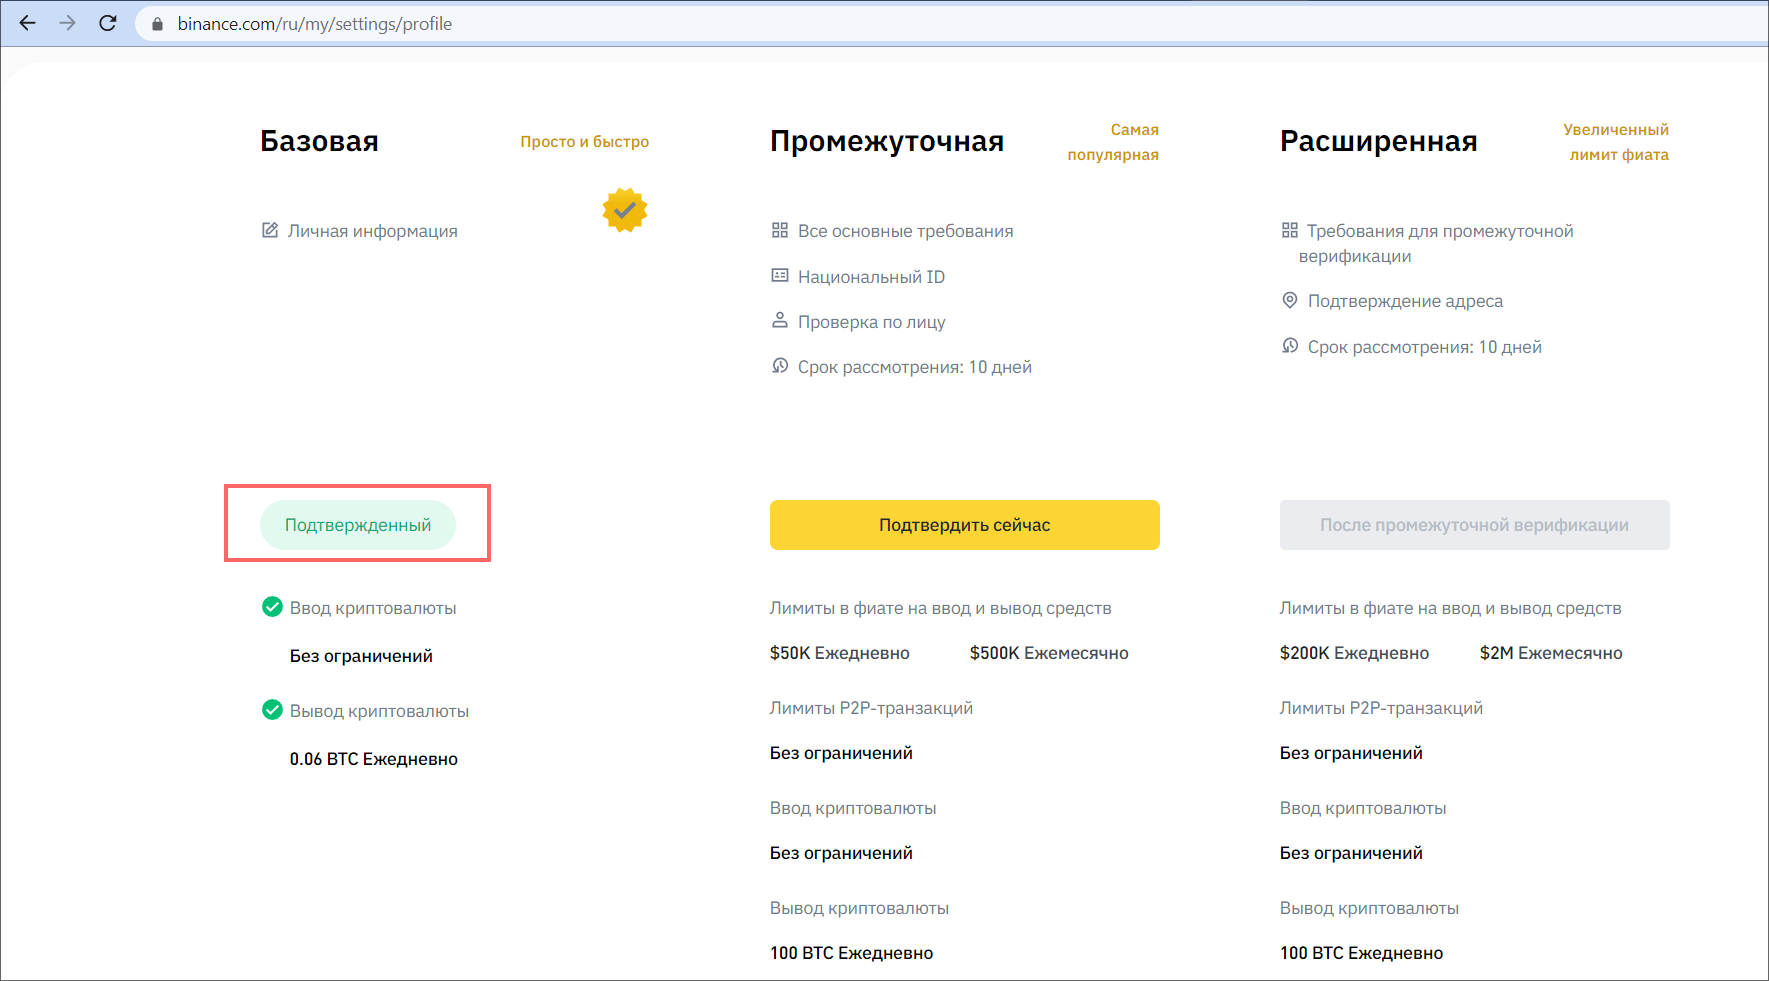Click the gold verified badge icon
The image size is (1769, 981).
pyautogui.click(x=625, y=210)
